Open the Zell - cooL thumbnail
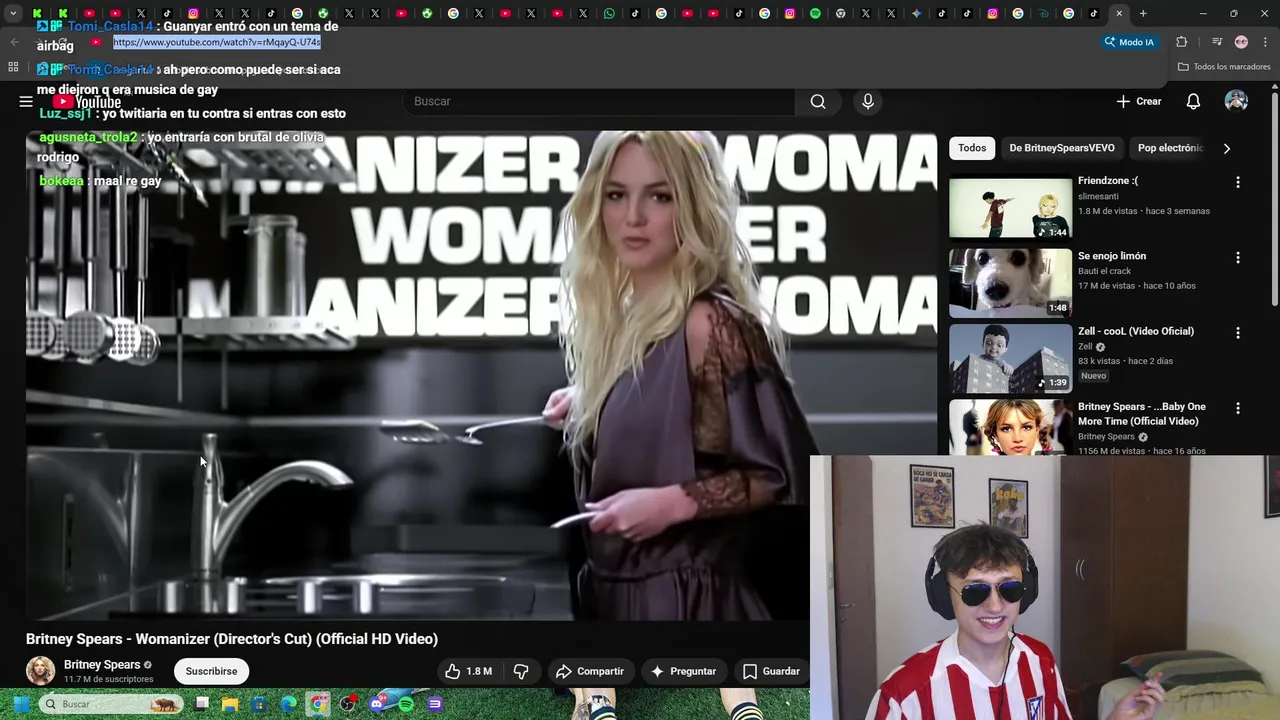 pyautogui.click(x=1010, y=358)
